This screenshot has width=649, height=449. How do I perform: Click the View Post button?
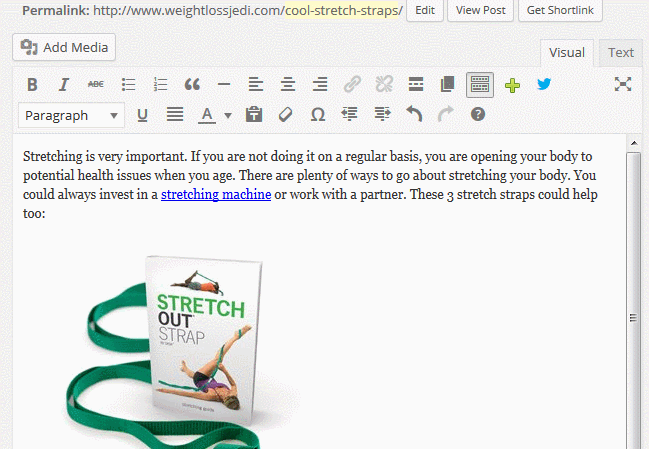(481, 10)
